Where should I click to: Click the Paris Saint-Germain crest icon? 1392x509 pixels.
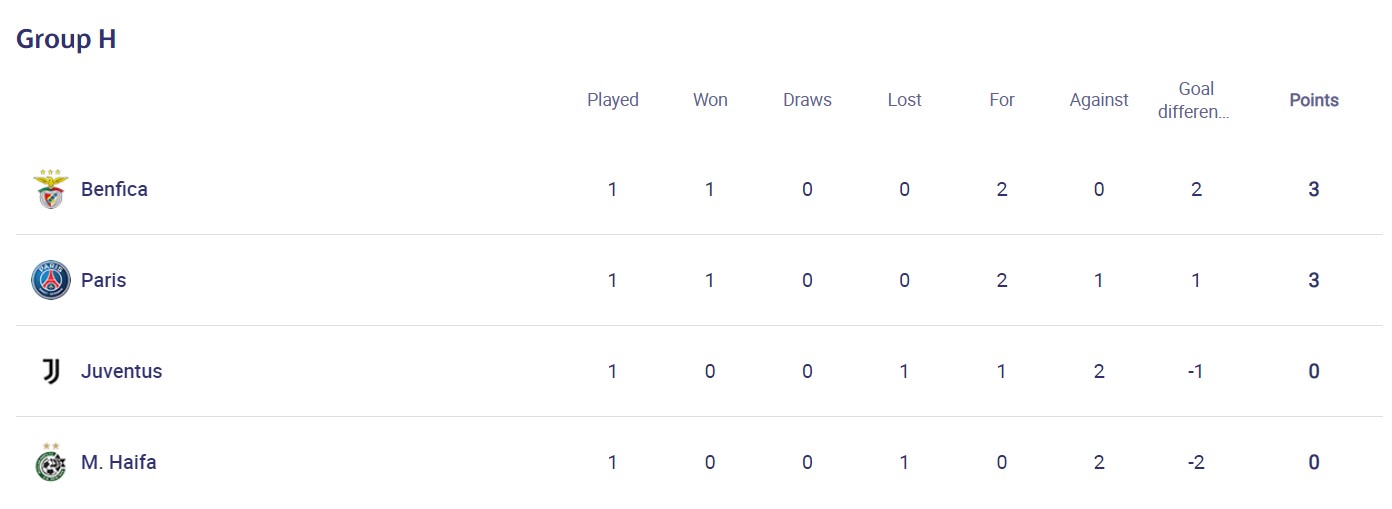click(50, 280)
